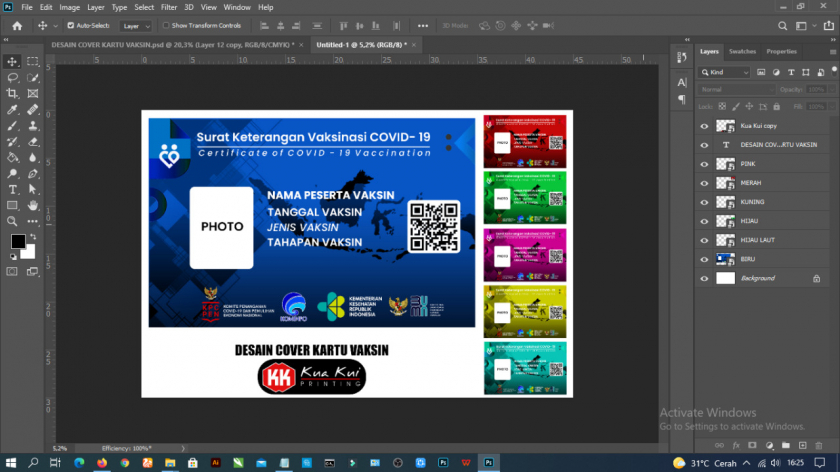840x472 pixels.
Task: Go to the Home screen icon
Action: click(17, 26)
